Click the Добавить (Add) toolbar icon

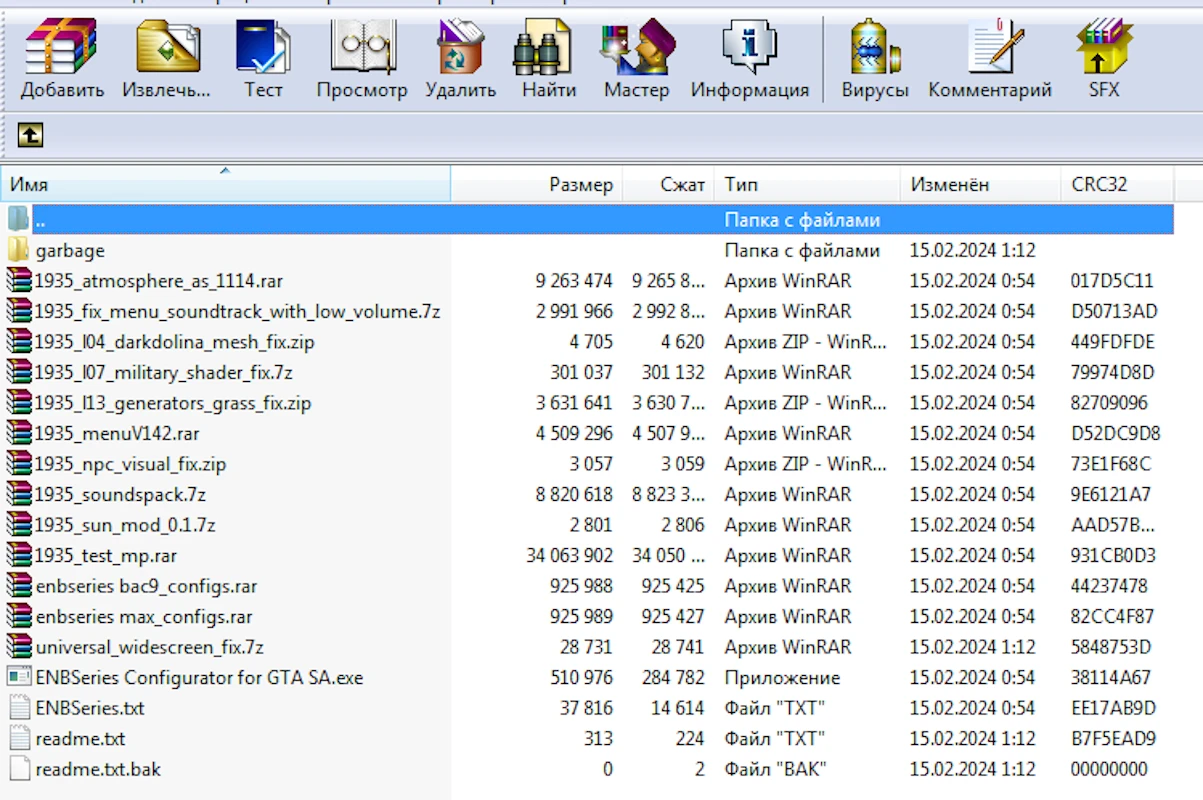pos(62,50)
